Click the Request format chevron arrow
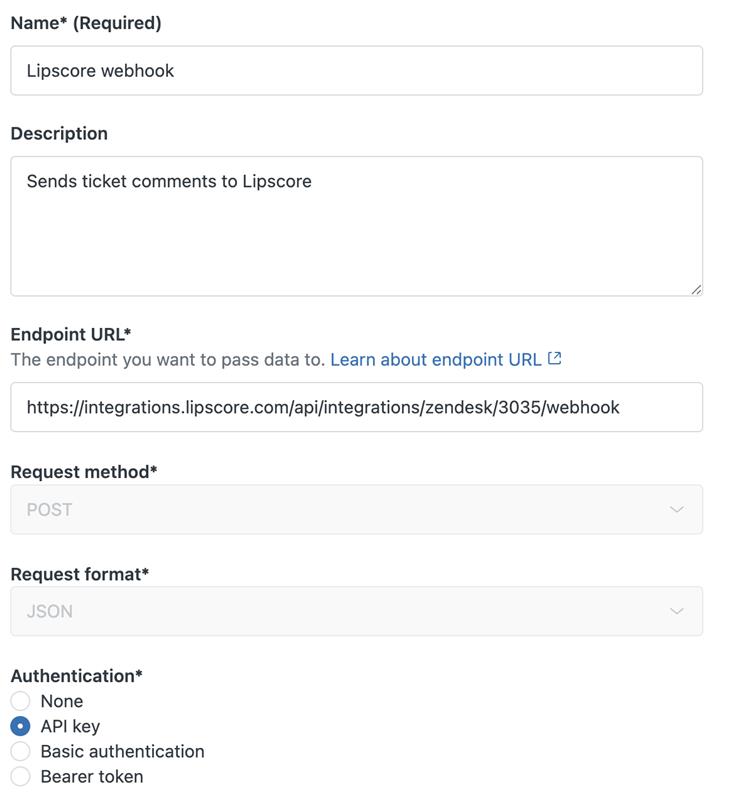Screen dimensions: 732x800 coord(677,612)
